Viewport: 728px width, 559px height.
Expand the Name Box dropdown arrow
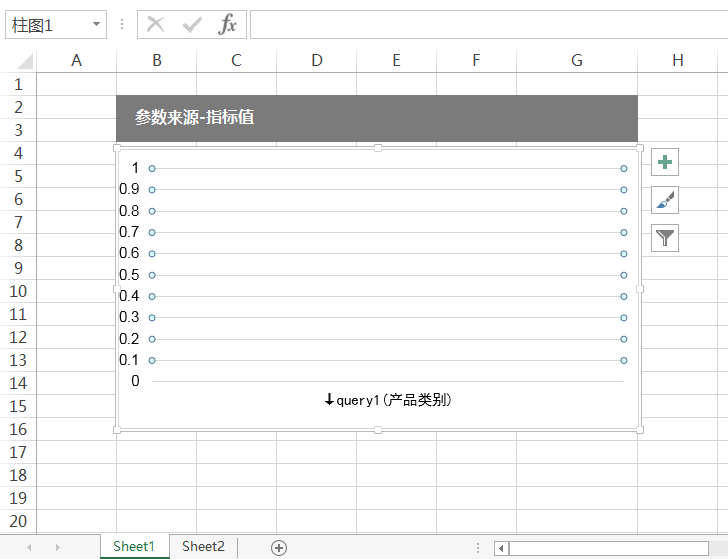[x=96, y=24]
